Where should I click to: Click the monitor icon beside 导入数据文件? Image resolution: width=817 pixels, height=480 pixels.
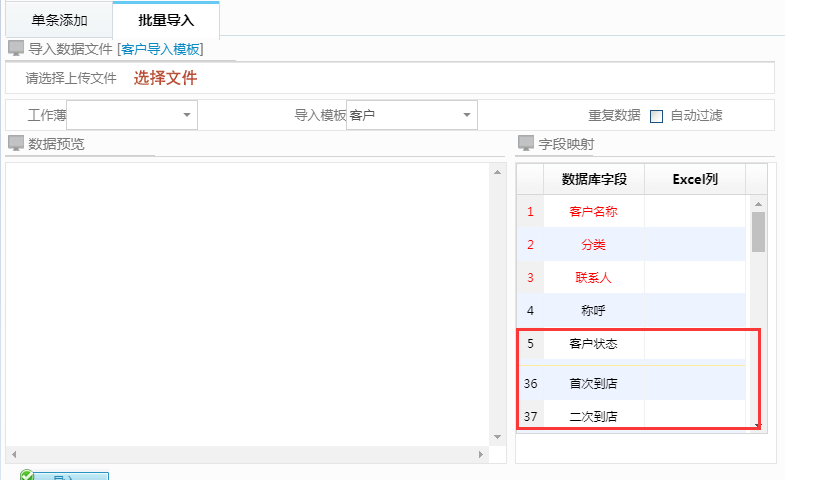coord(15,48)
